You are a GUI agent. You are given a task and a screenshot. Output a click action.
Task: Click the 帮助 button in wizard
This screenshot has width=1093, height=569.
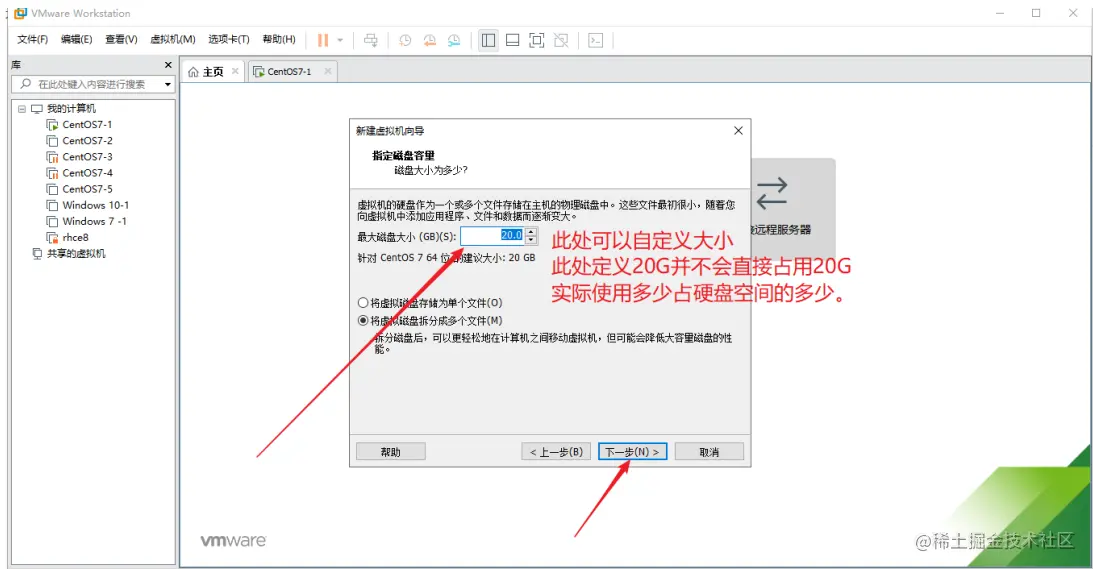(390, 452)
